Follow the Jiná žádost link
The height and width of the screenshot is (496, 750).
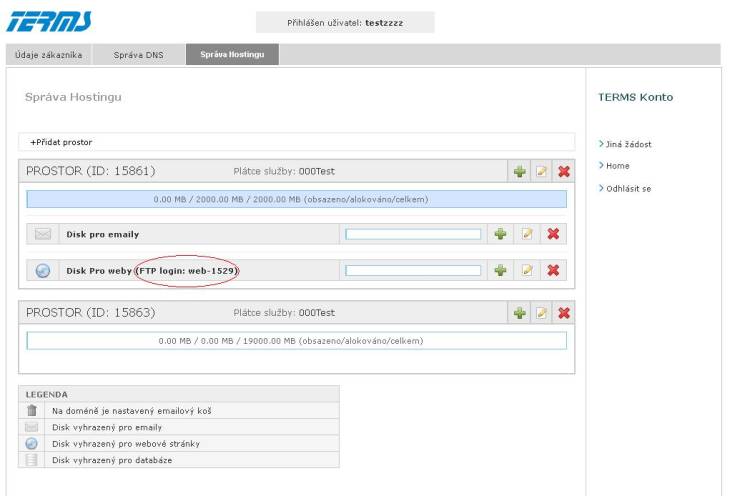(629, 144)
